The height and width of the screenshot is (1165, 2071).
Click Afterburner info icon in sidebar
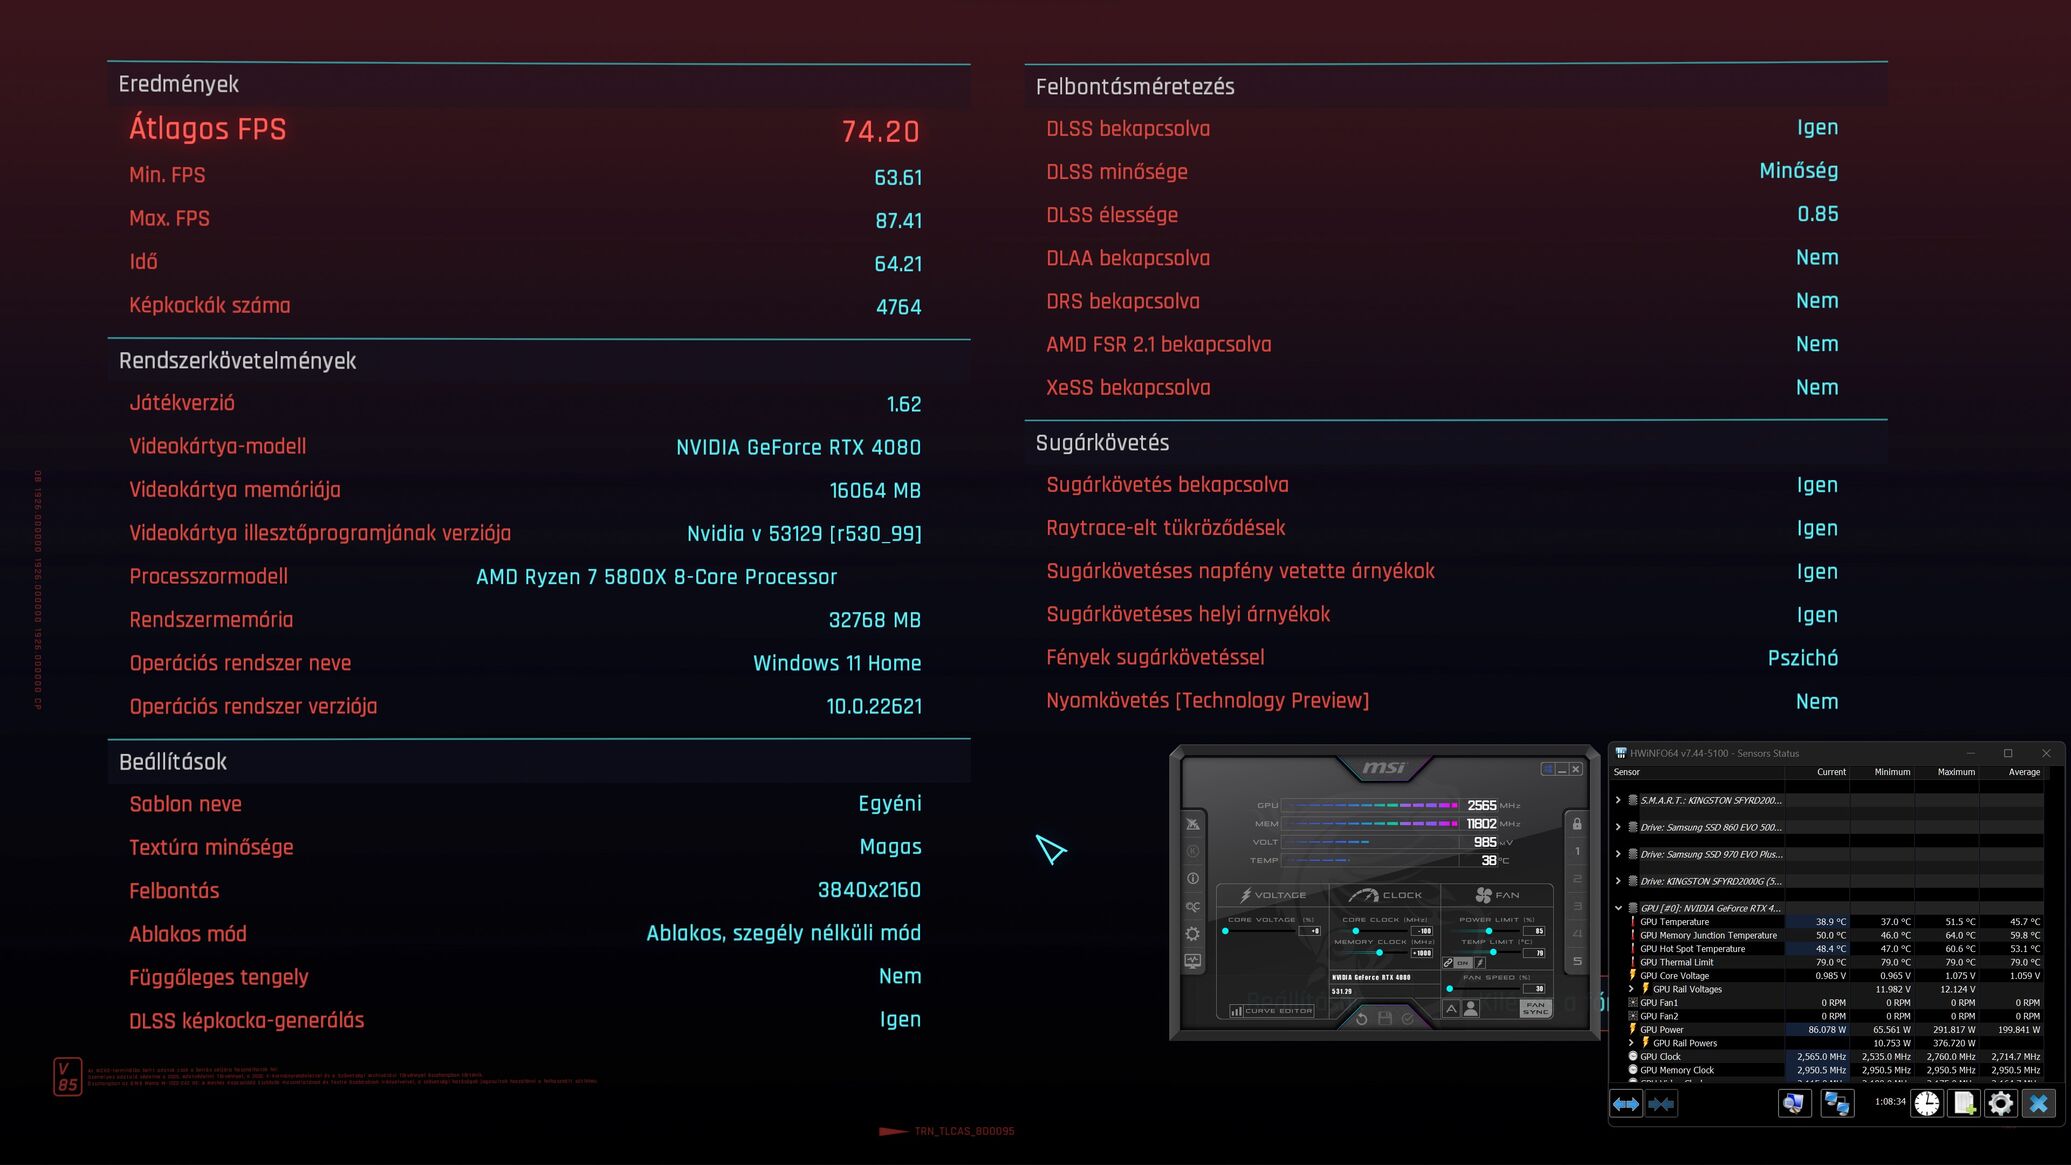[1192, 879]
